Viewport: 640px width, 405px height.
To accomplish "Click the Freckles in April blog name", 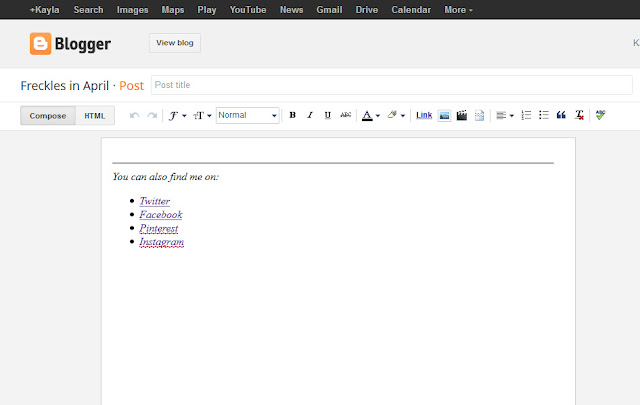I will tap(64, 86).
